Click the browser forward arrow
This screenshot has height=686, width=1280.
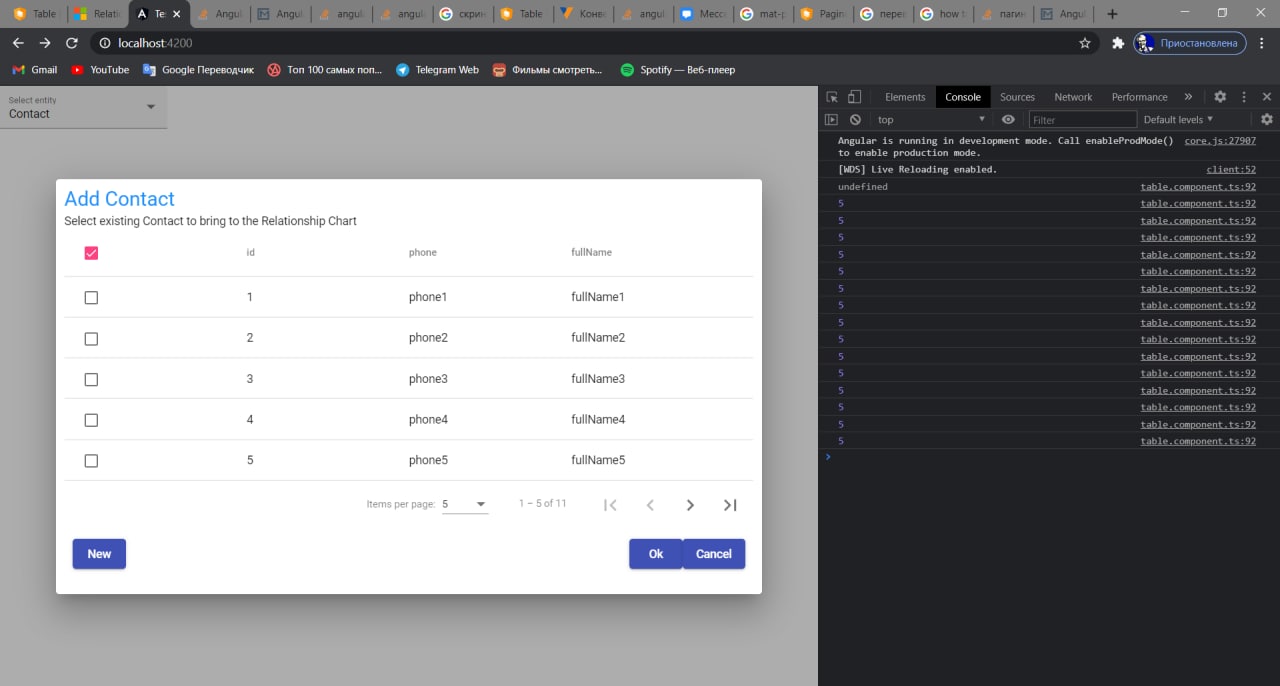coord(45,43)
